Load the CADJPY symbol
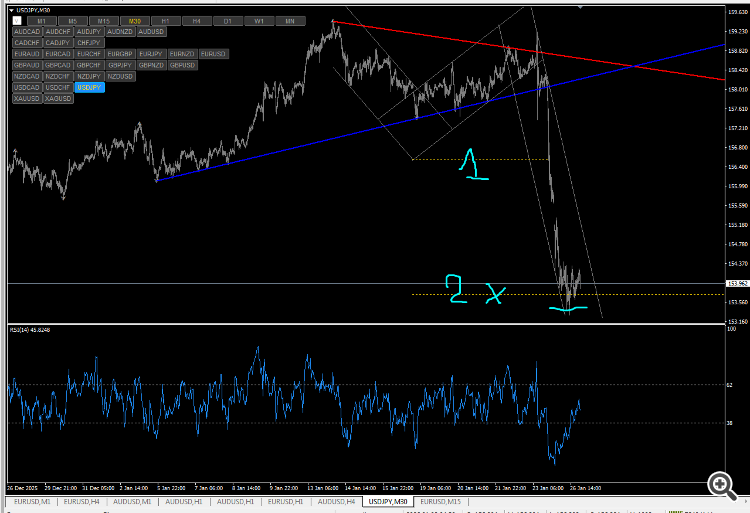 58,43
